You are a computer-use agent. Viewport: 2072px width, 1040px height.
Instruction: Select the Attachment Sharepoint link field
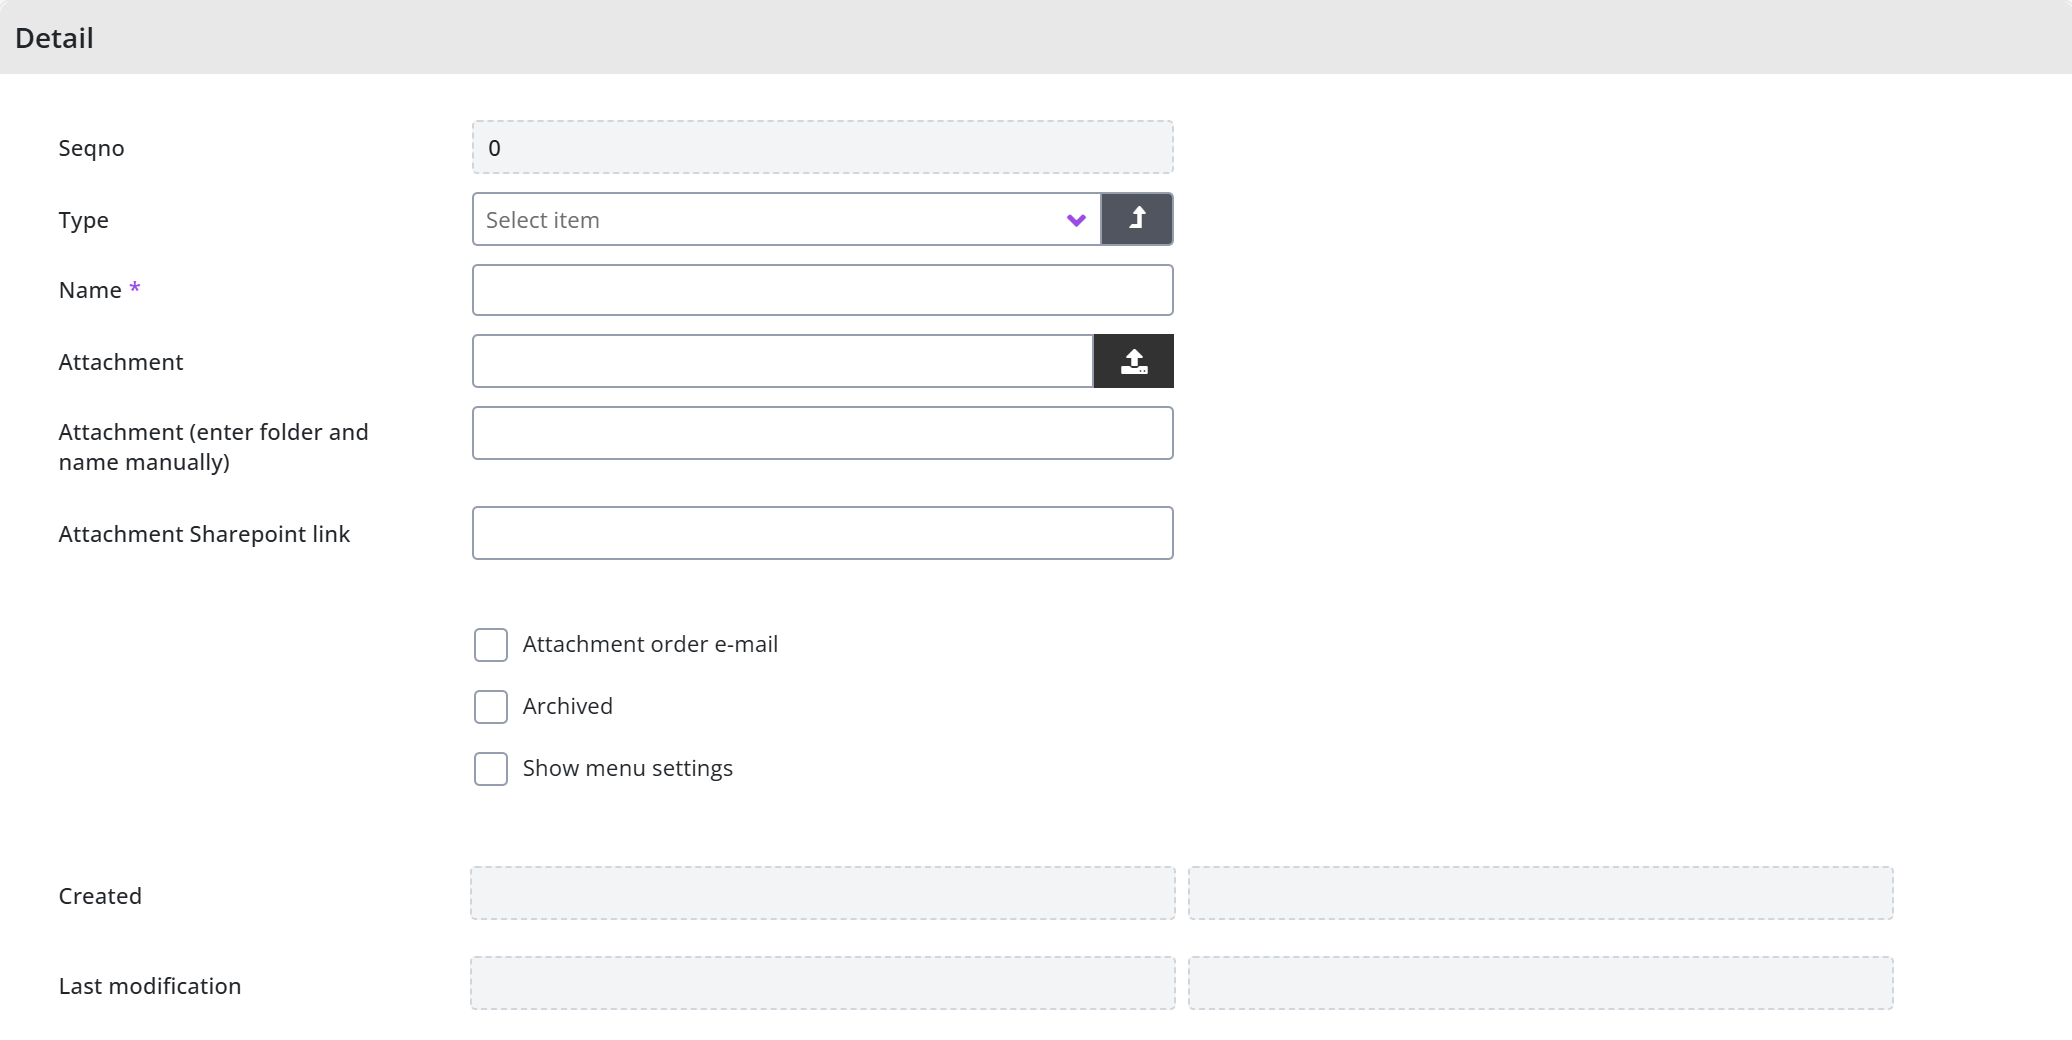(822, 533)
